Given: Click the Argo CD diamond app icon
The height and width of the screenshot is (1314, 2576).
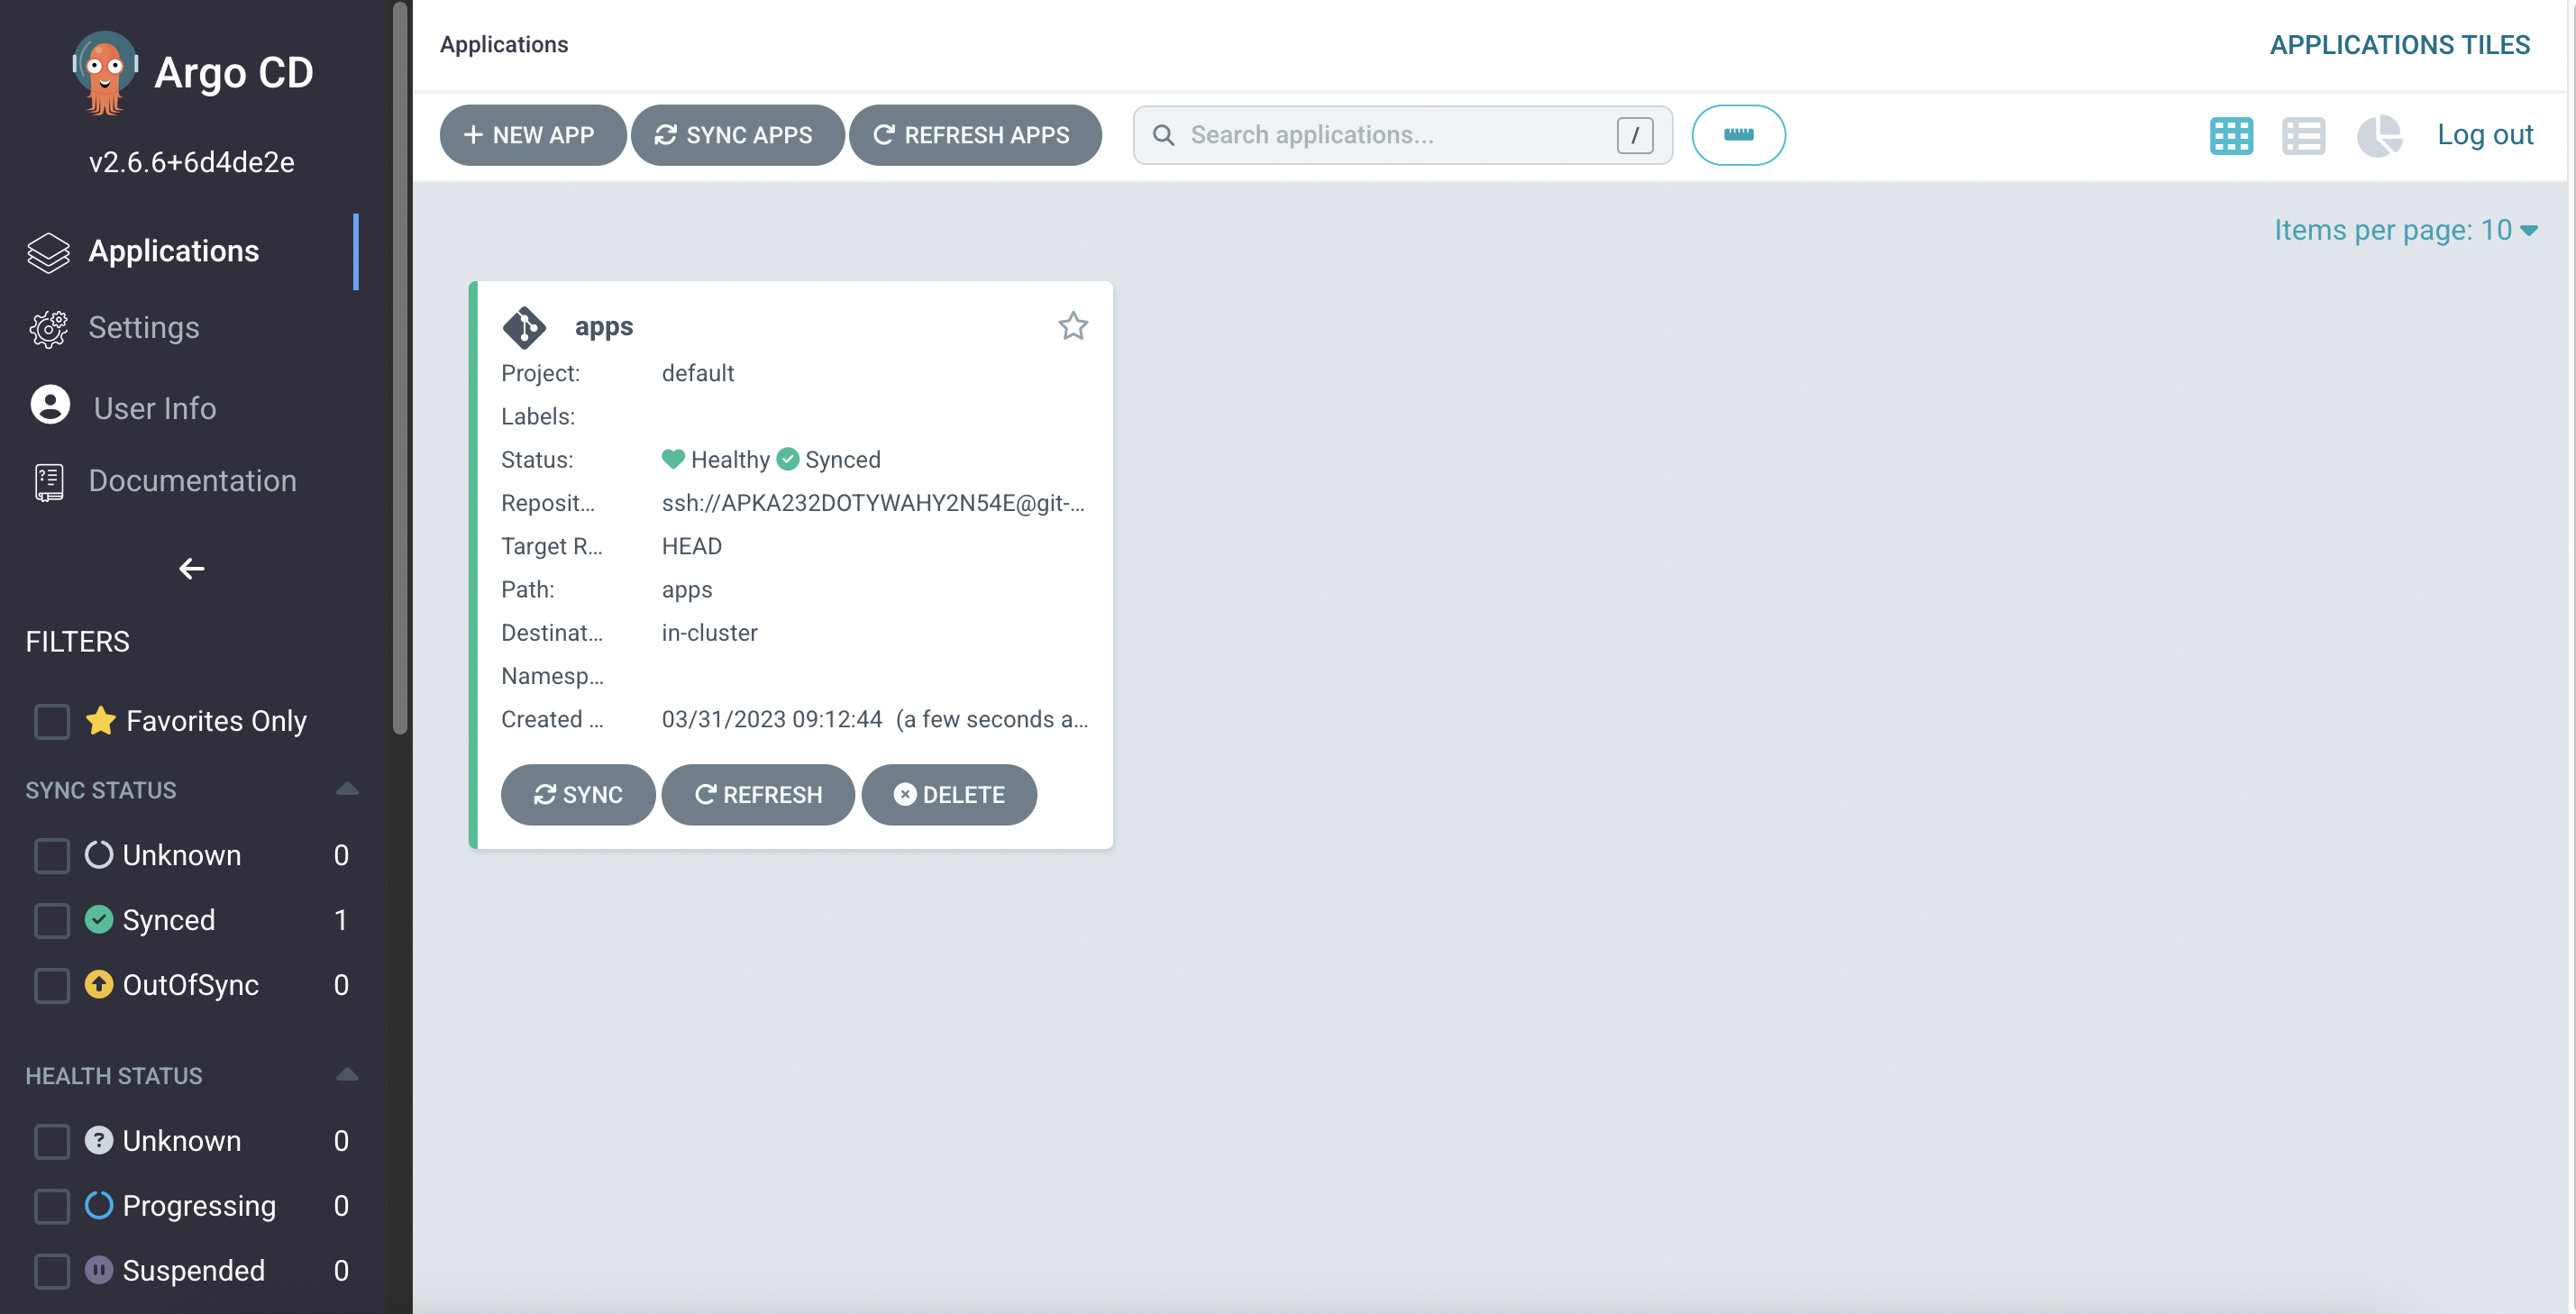Looking at the screenshot, I should (x=525, y=325).
